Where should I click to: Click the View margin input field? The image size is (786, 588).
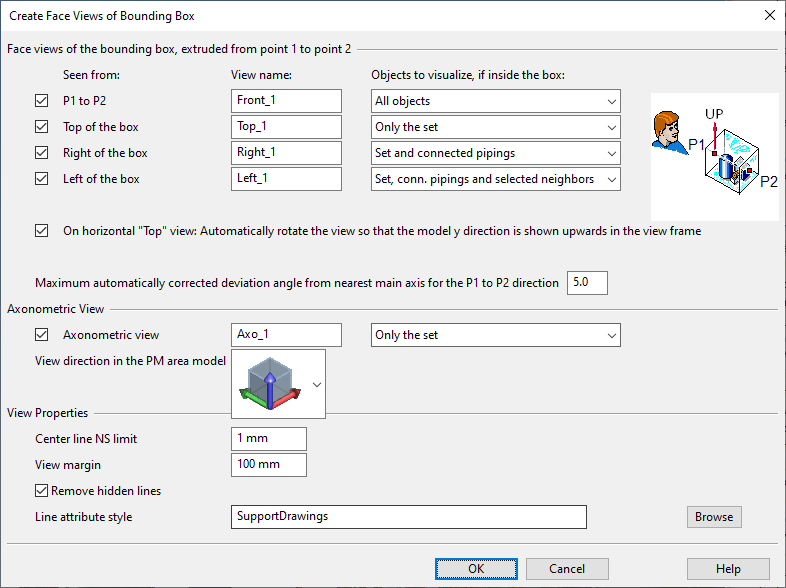coord(268,465)
